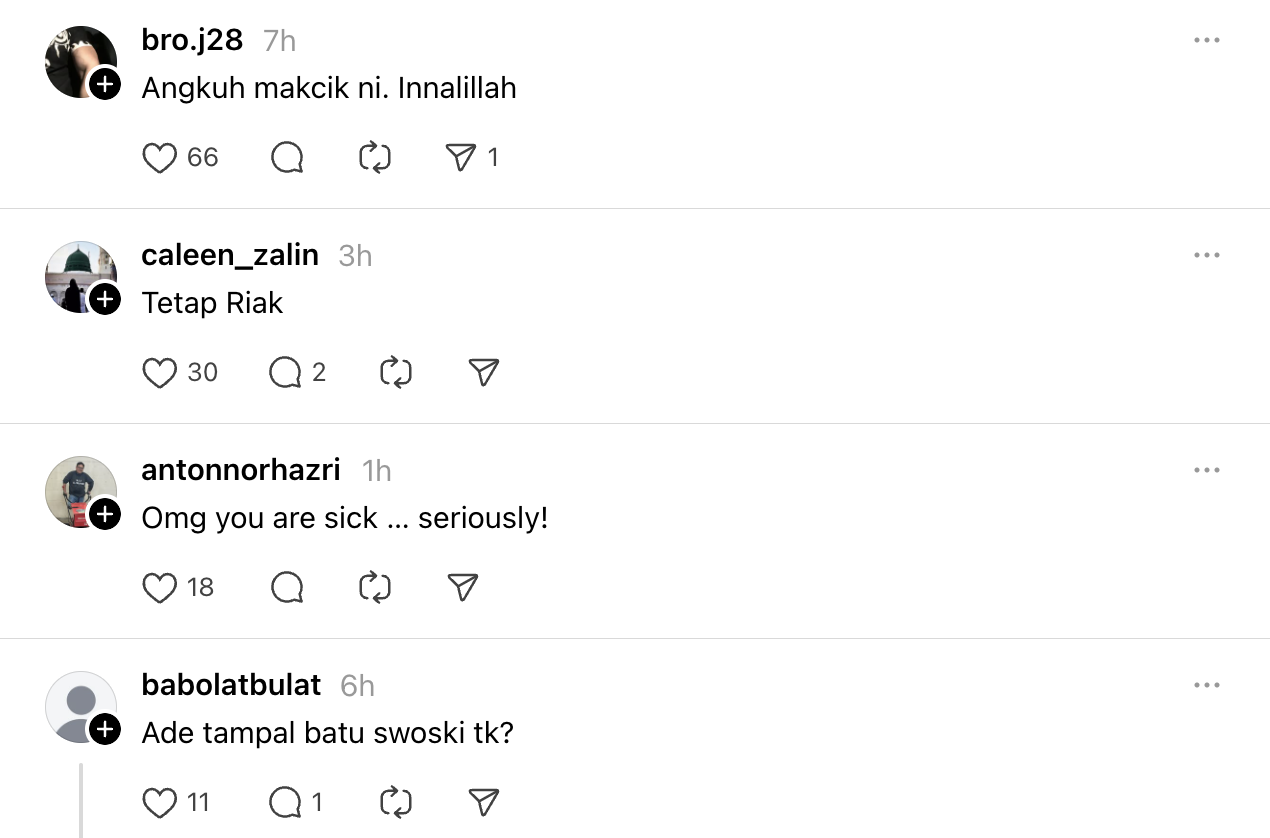This screenshot has height=838, width=1270.
Task: Share babolatbulat's comment via the send icon
Action: pos(484,802)
